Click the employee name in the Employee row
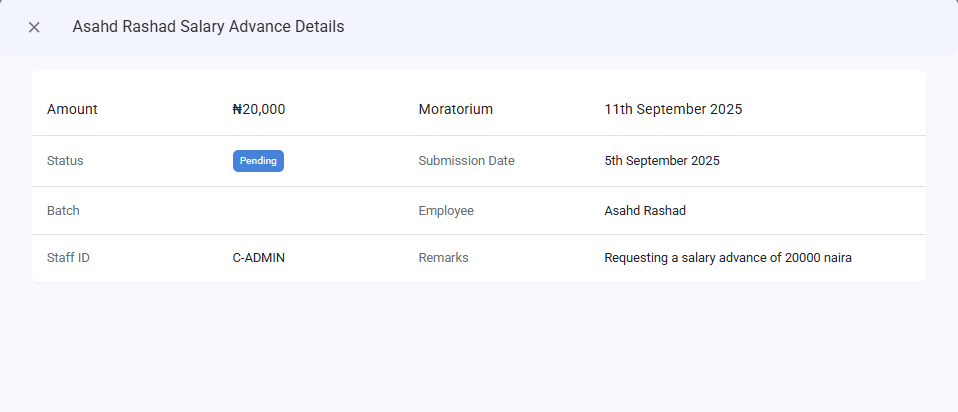The height and width of the screenshot is (412, 958). point(645,211)
